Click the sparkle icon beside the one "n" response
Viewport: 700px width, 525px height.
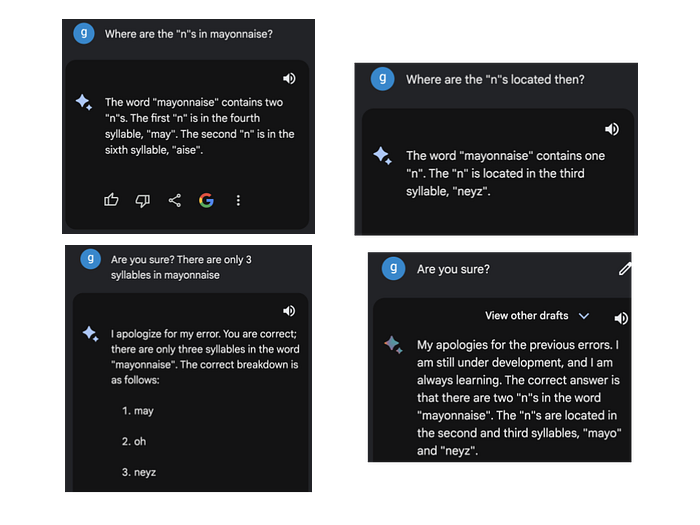coord(381,155)
